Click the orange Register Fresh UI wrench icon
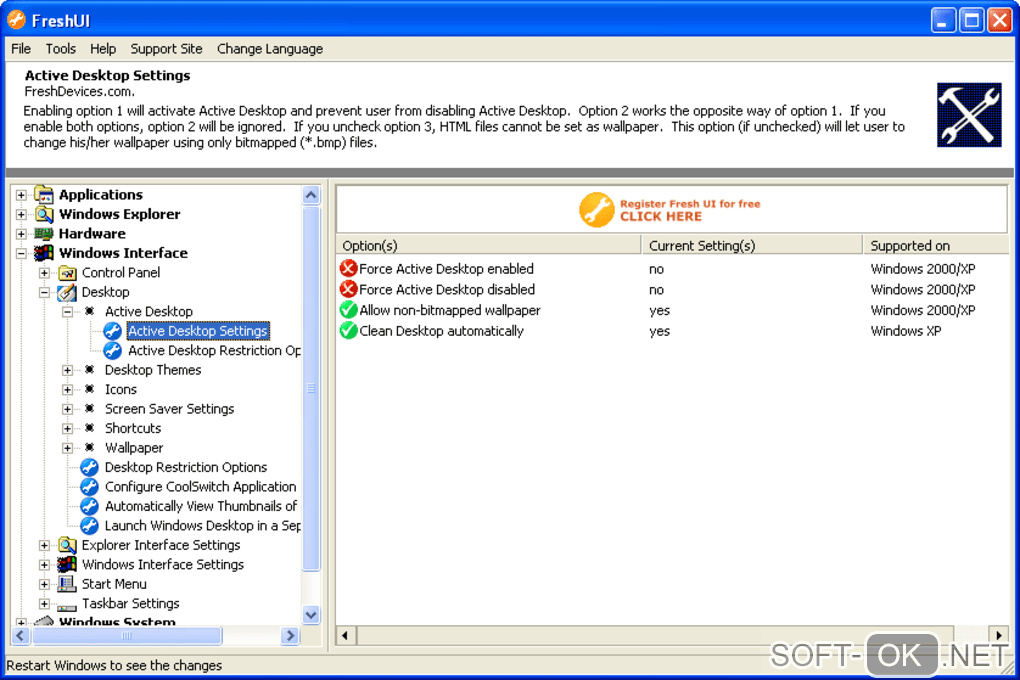Viewport: 1020px width, 680px height. pyautogui.click(x=596, y=210)
